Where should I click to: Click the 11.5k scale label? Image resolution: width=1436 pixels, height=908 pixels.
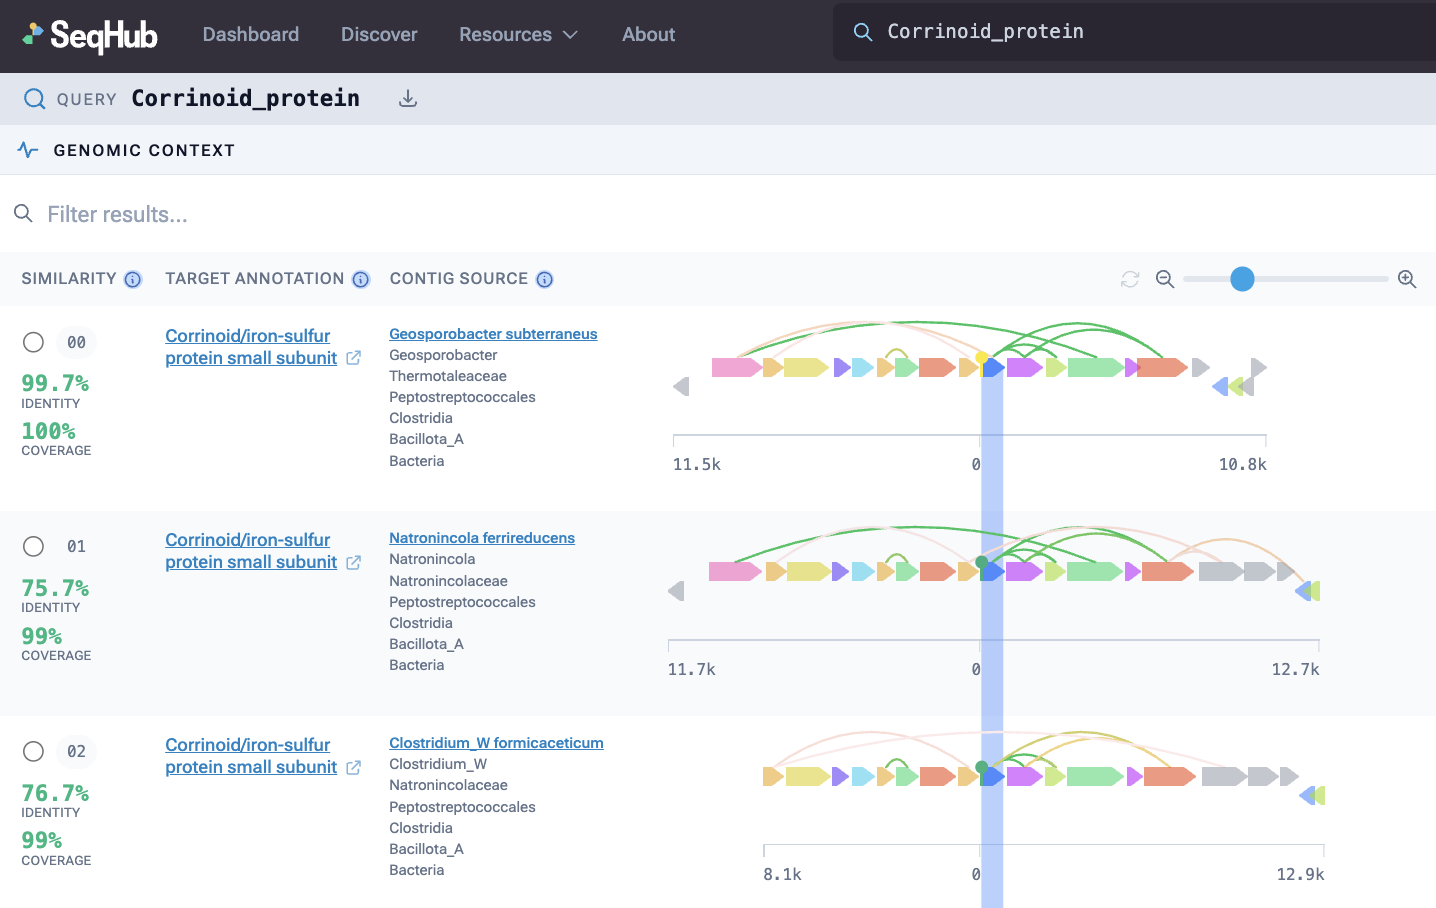click(696, 464)
